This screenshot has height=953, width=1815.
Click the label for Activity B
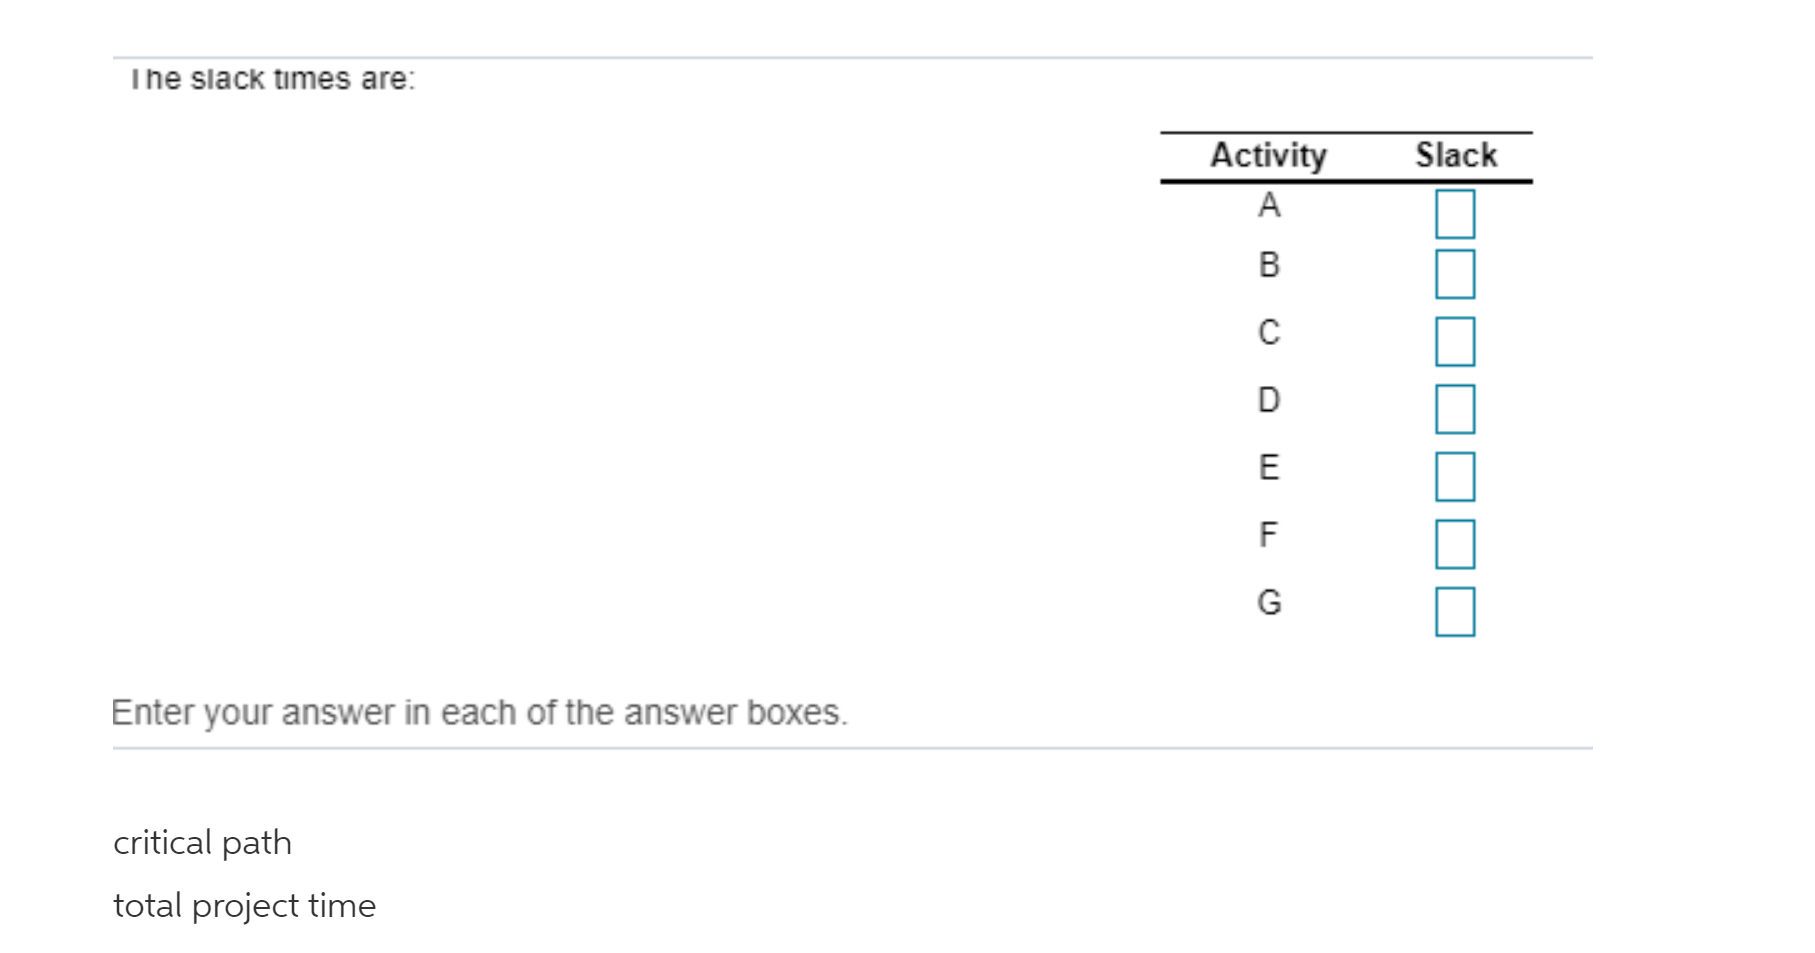click(1268, 267)
